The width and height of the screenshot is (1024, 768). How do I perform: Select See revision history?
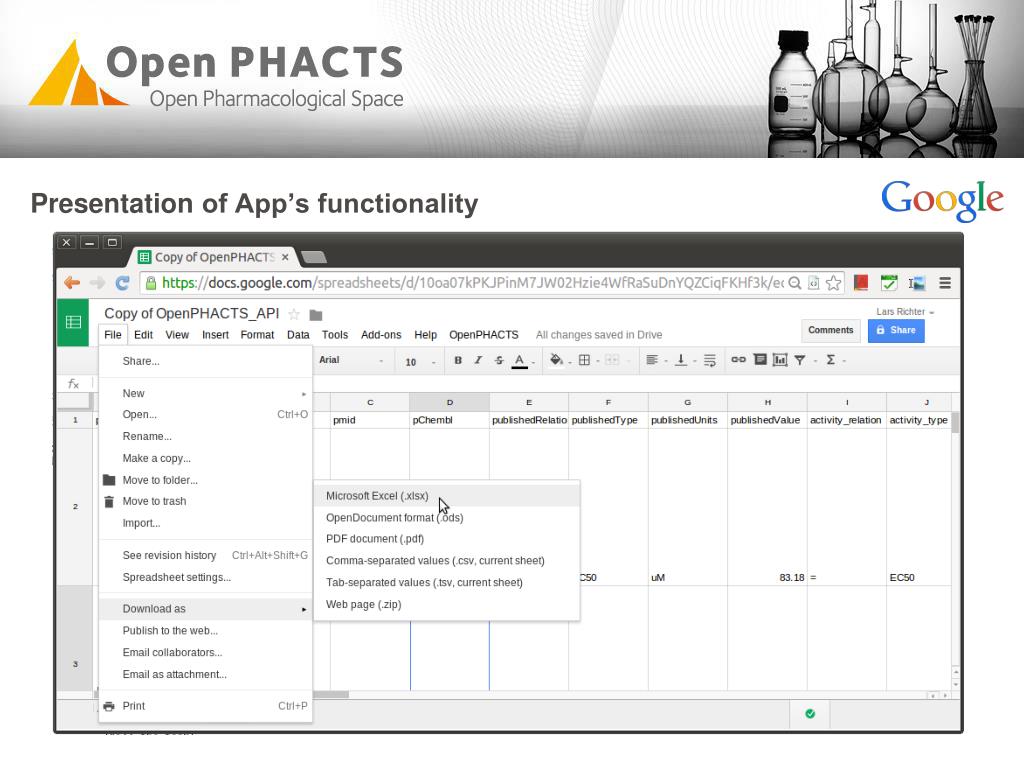coord(206,555)
